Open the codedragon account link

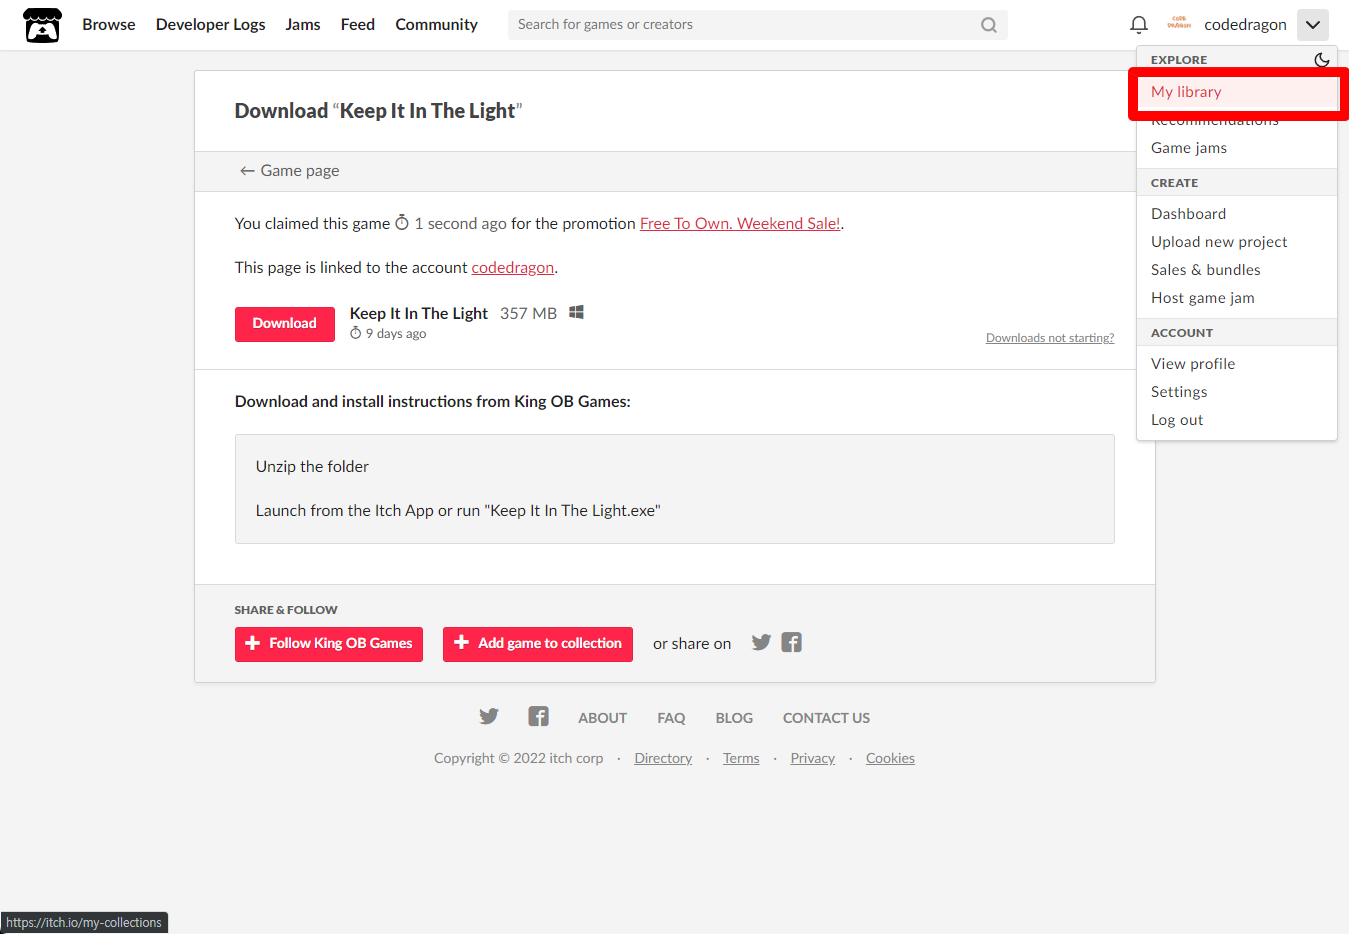pyautogui.click(x=512, y=268)
